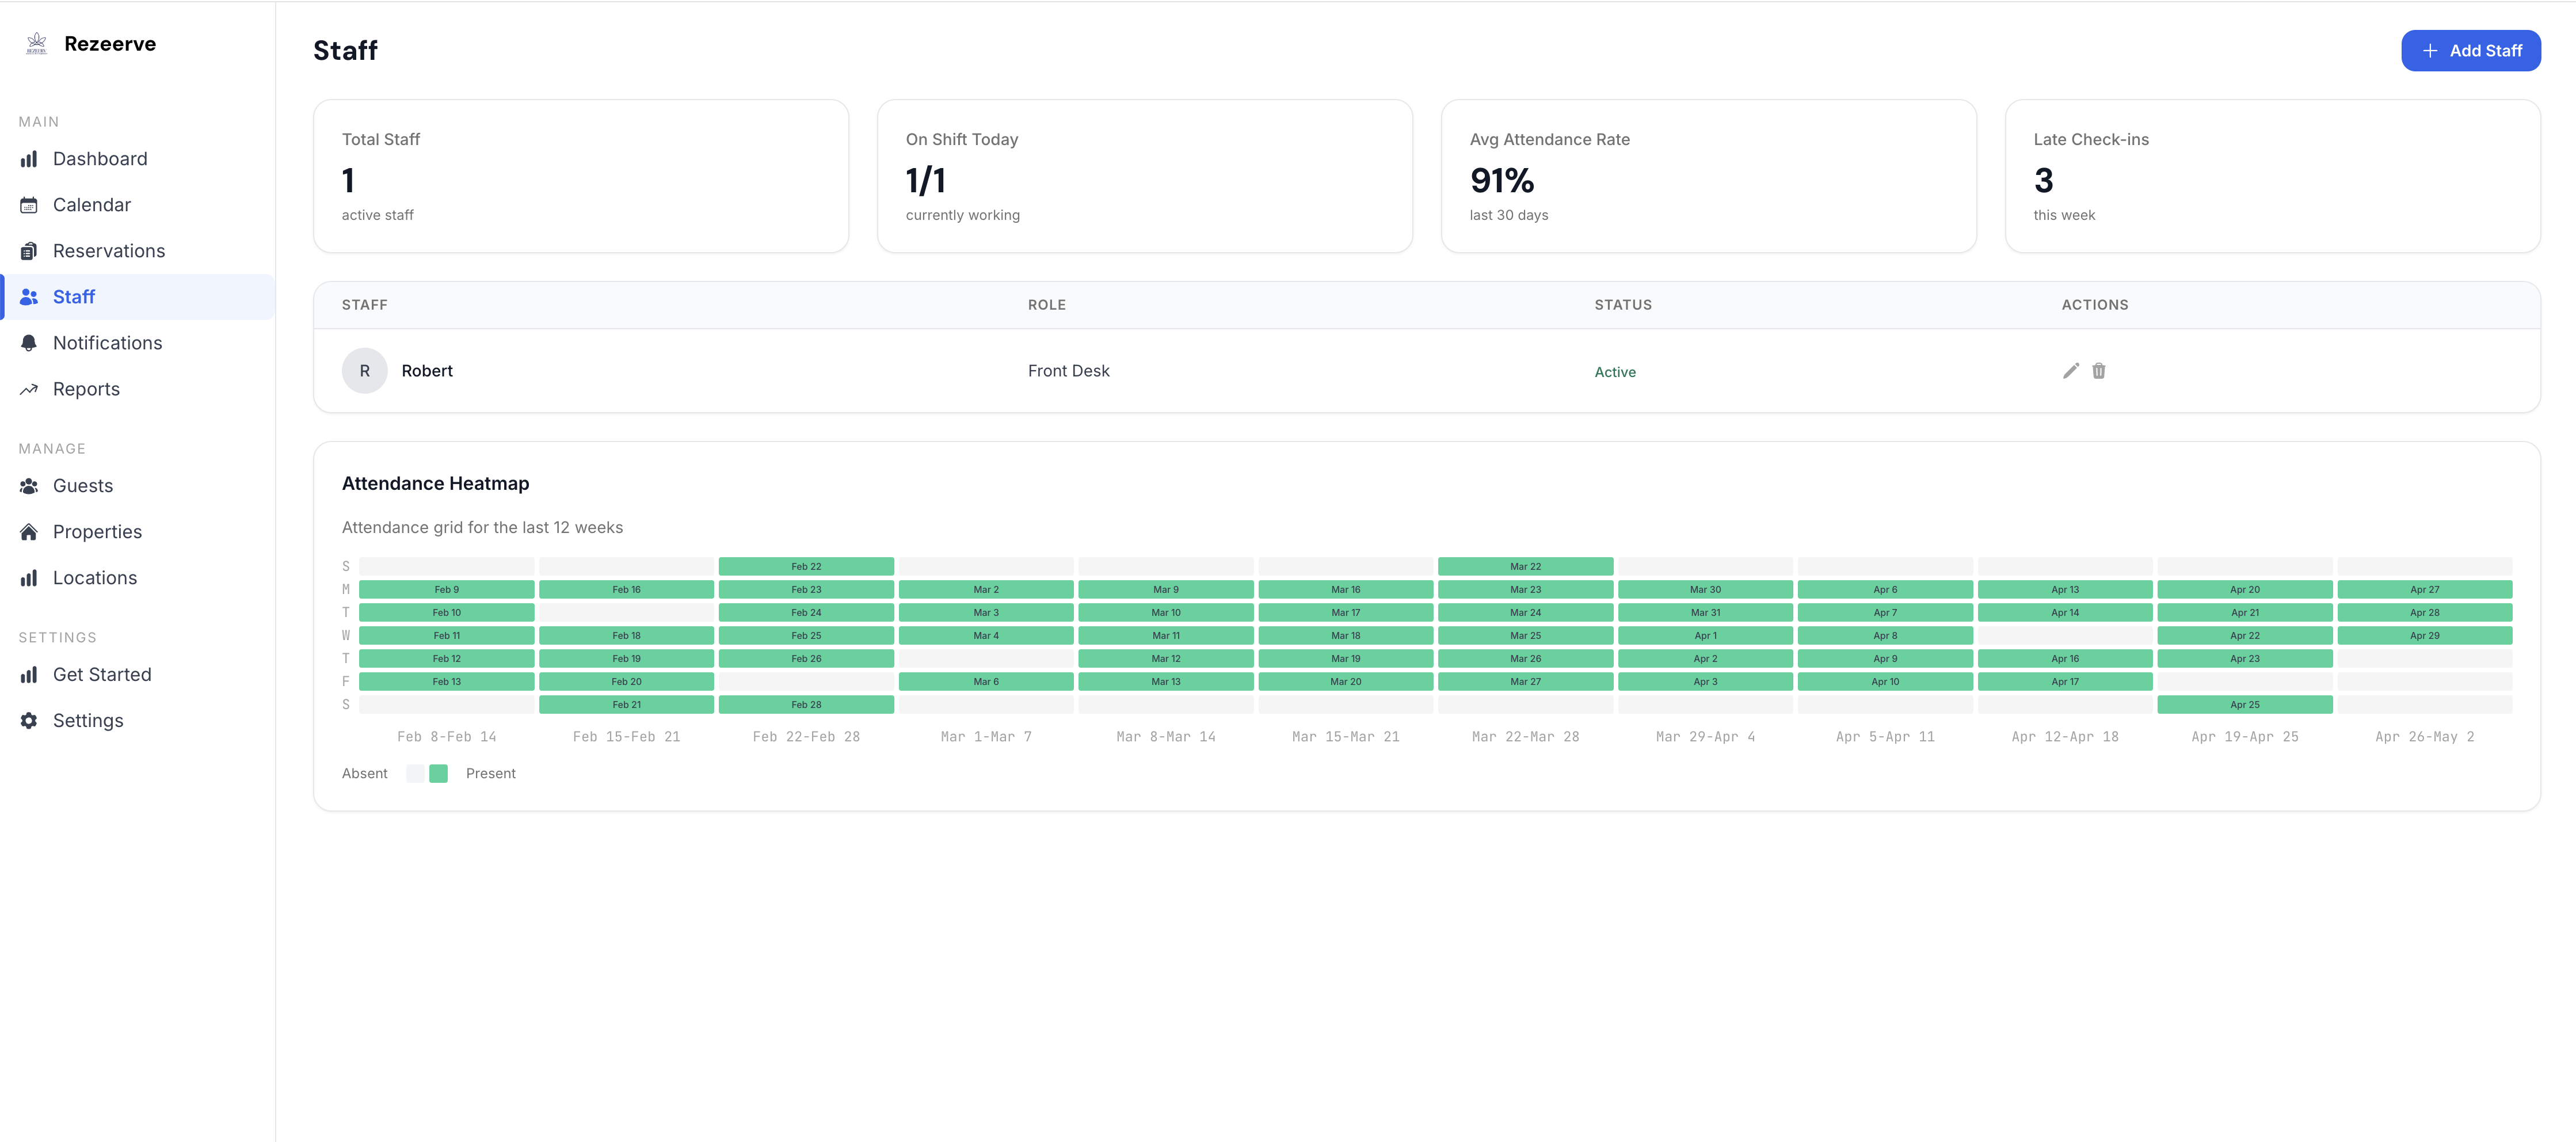Click the Calendar icon in sidebar
Image resolution: width=2576 pixels, height=1142 pixels.
(x=29, y=205)
